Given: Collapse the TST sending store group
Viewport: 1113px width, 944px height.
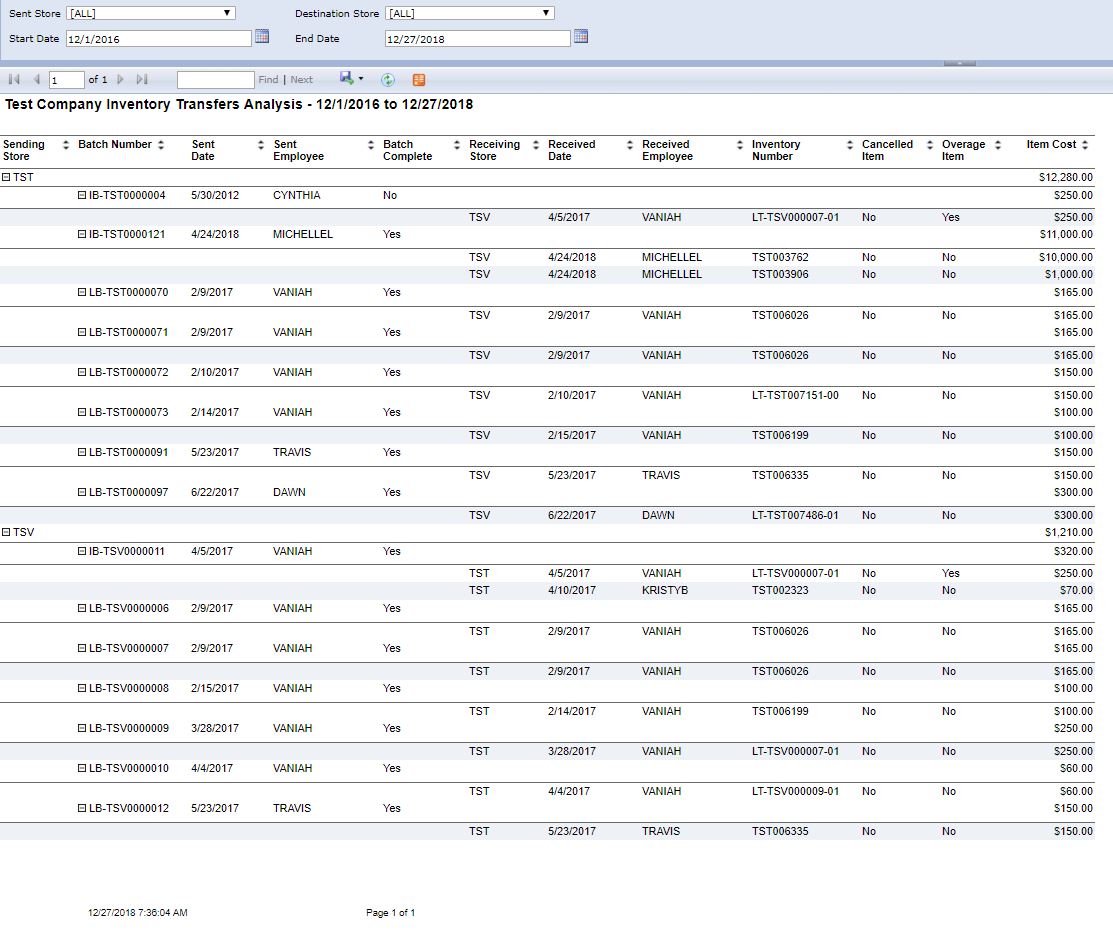Looking at the screenshot, I should click(6, 177).
